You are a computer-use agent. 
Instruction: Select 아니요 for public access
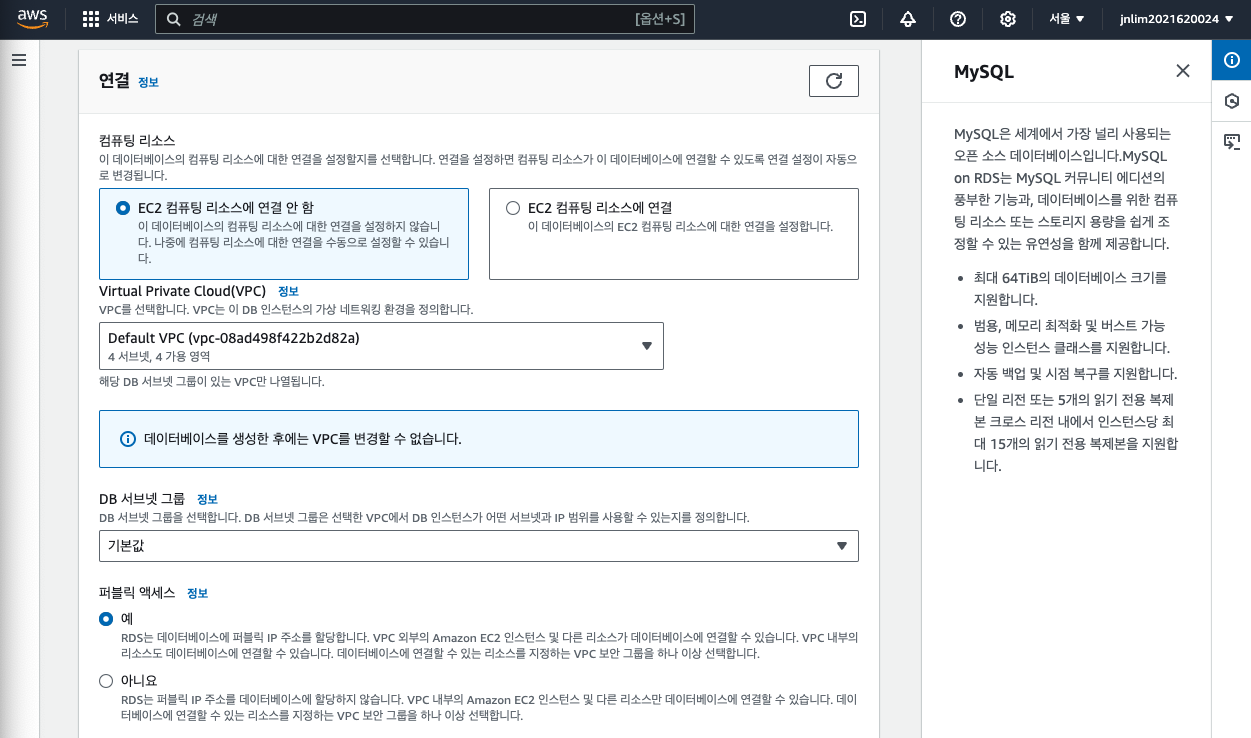coord(106,681)
